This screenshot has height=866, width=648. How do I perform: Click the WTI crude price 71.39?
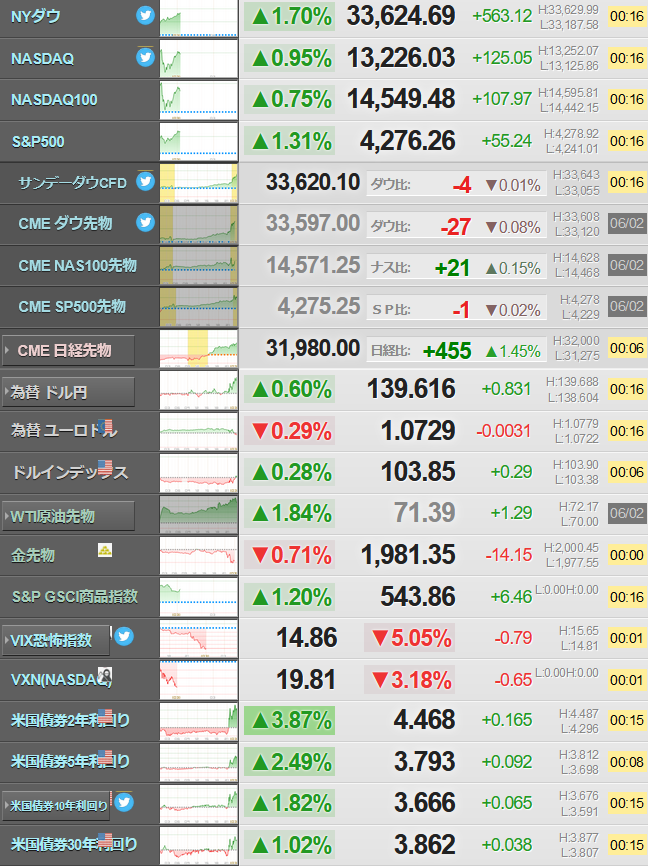click(424, 513)
